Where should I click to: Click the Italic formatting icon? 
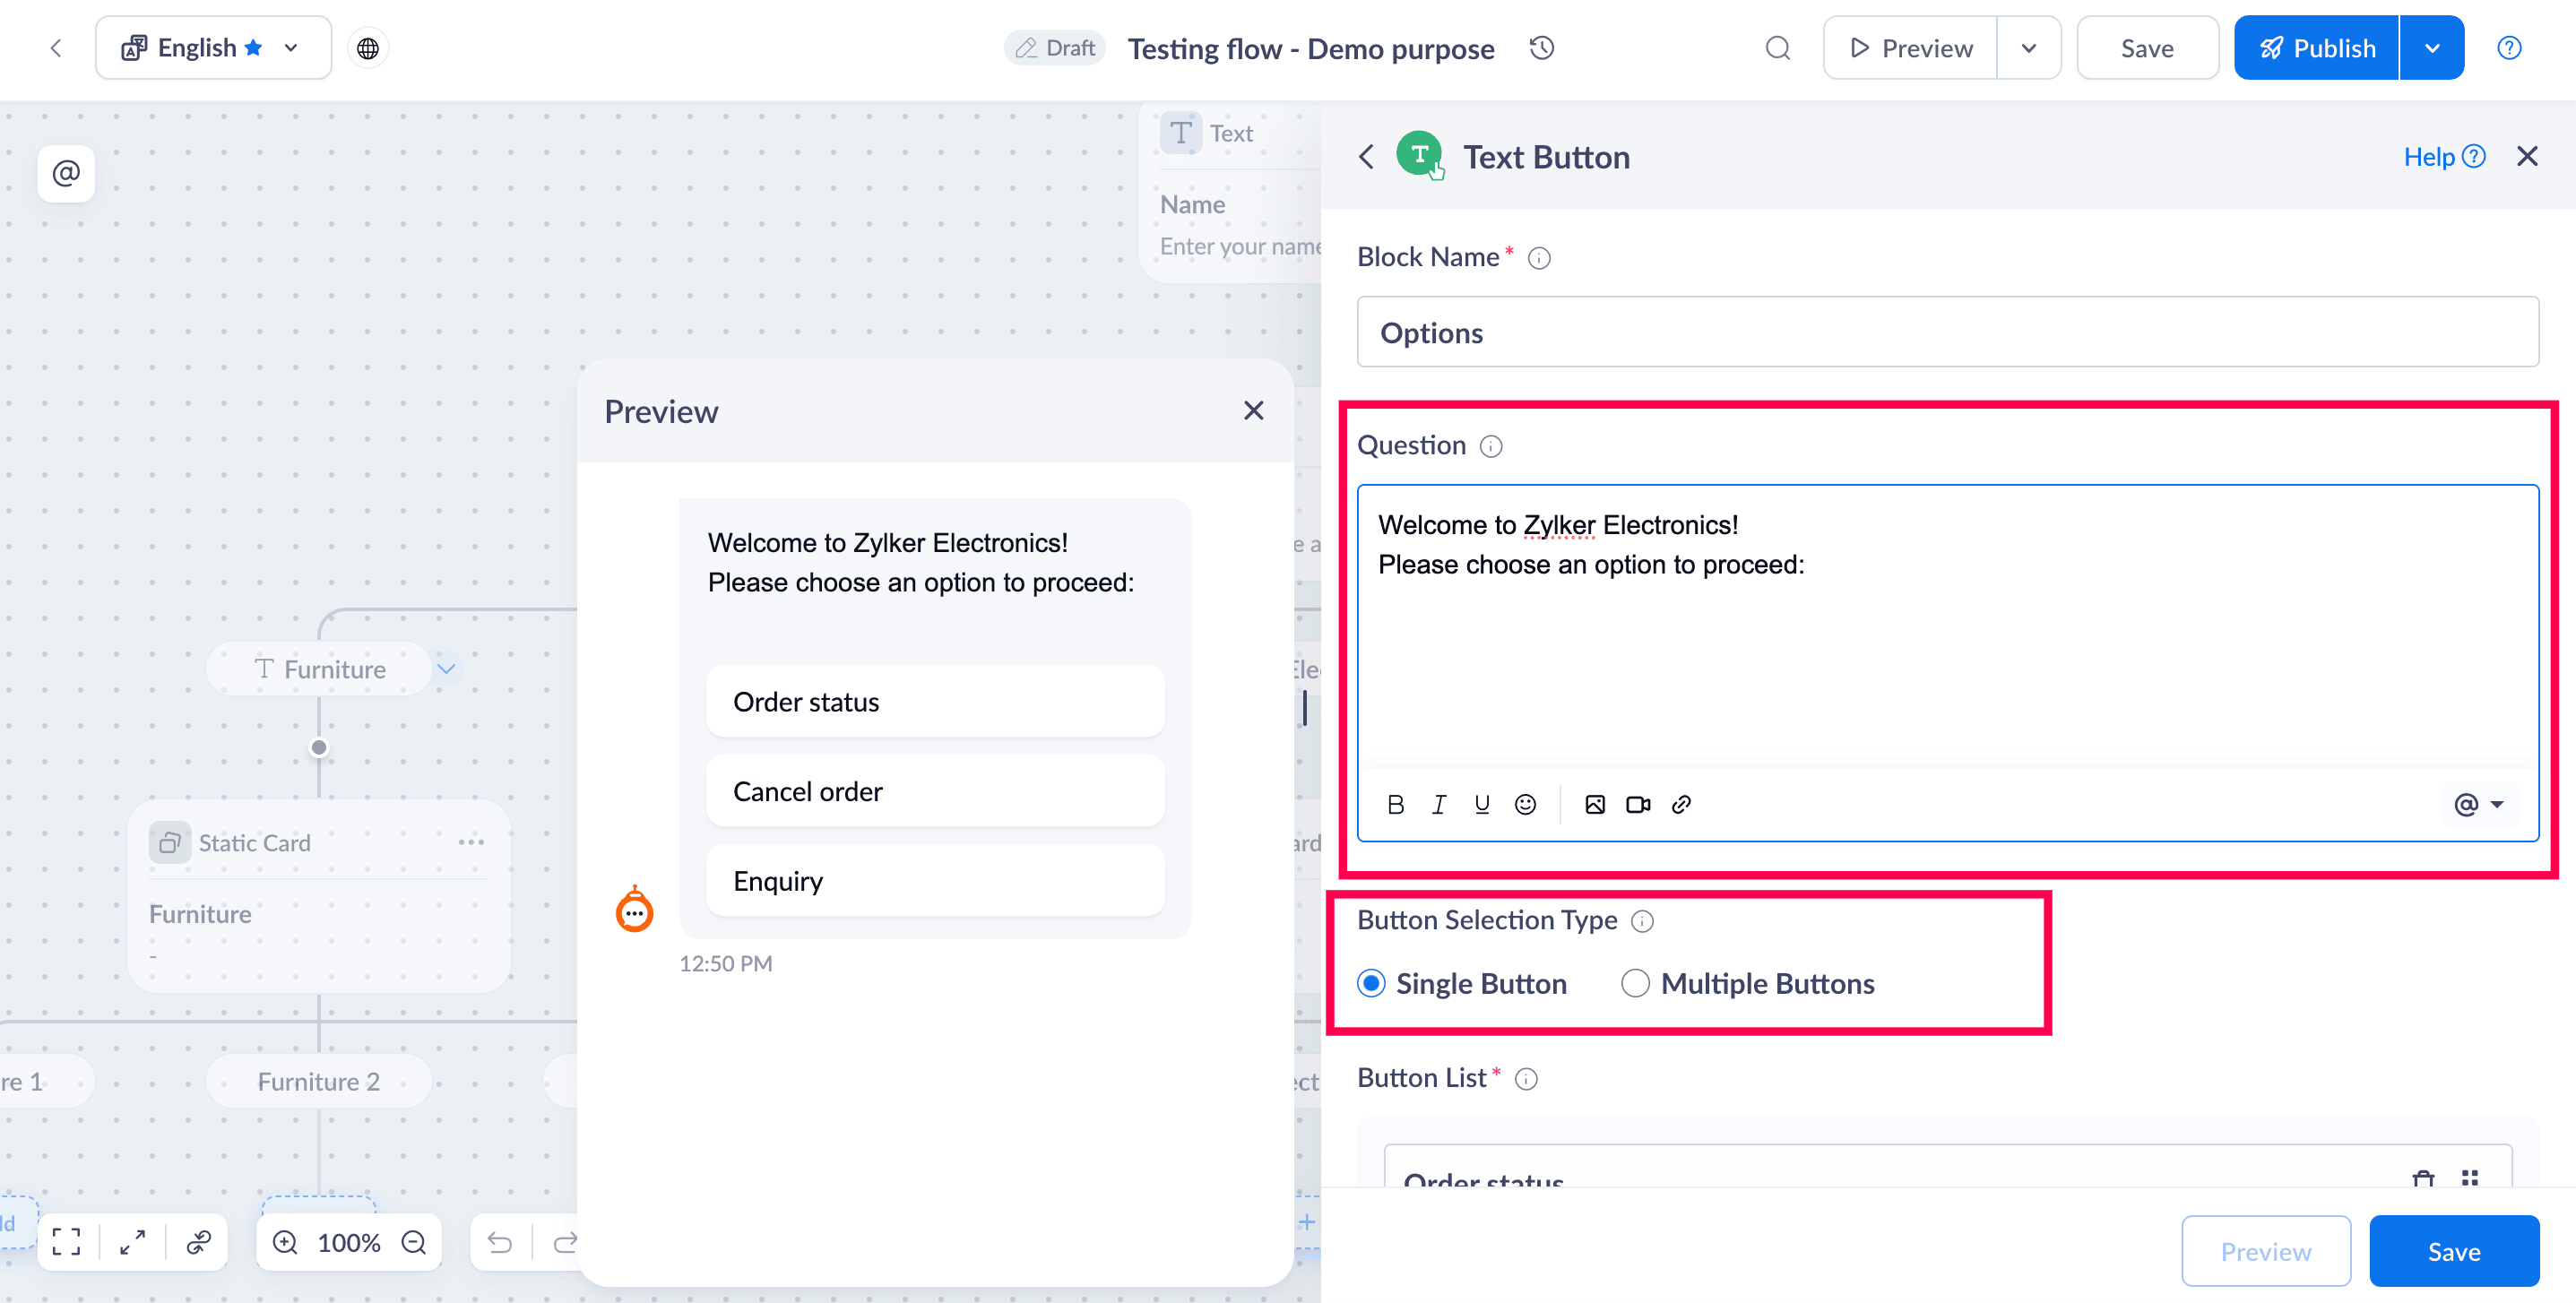point(1438,804)
